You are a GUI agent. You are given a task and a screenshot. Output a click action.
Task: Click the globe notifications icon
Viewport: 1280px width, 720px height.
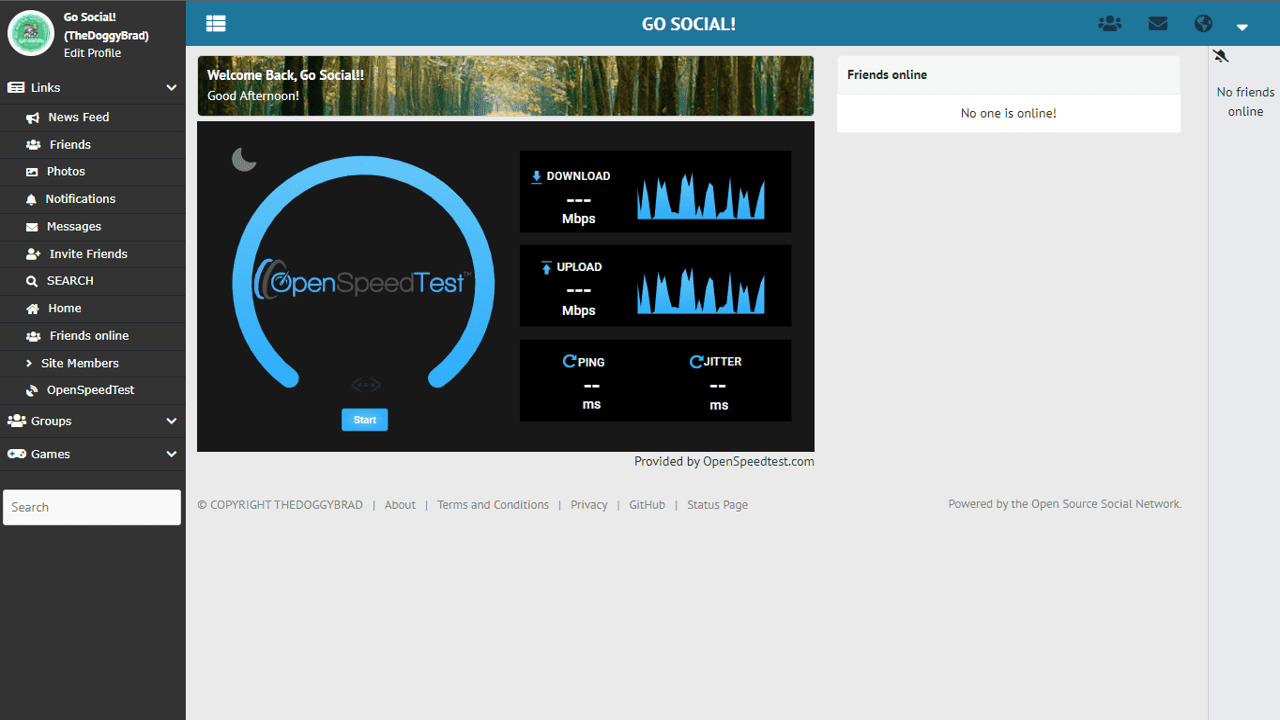coord(1202,23)
